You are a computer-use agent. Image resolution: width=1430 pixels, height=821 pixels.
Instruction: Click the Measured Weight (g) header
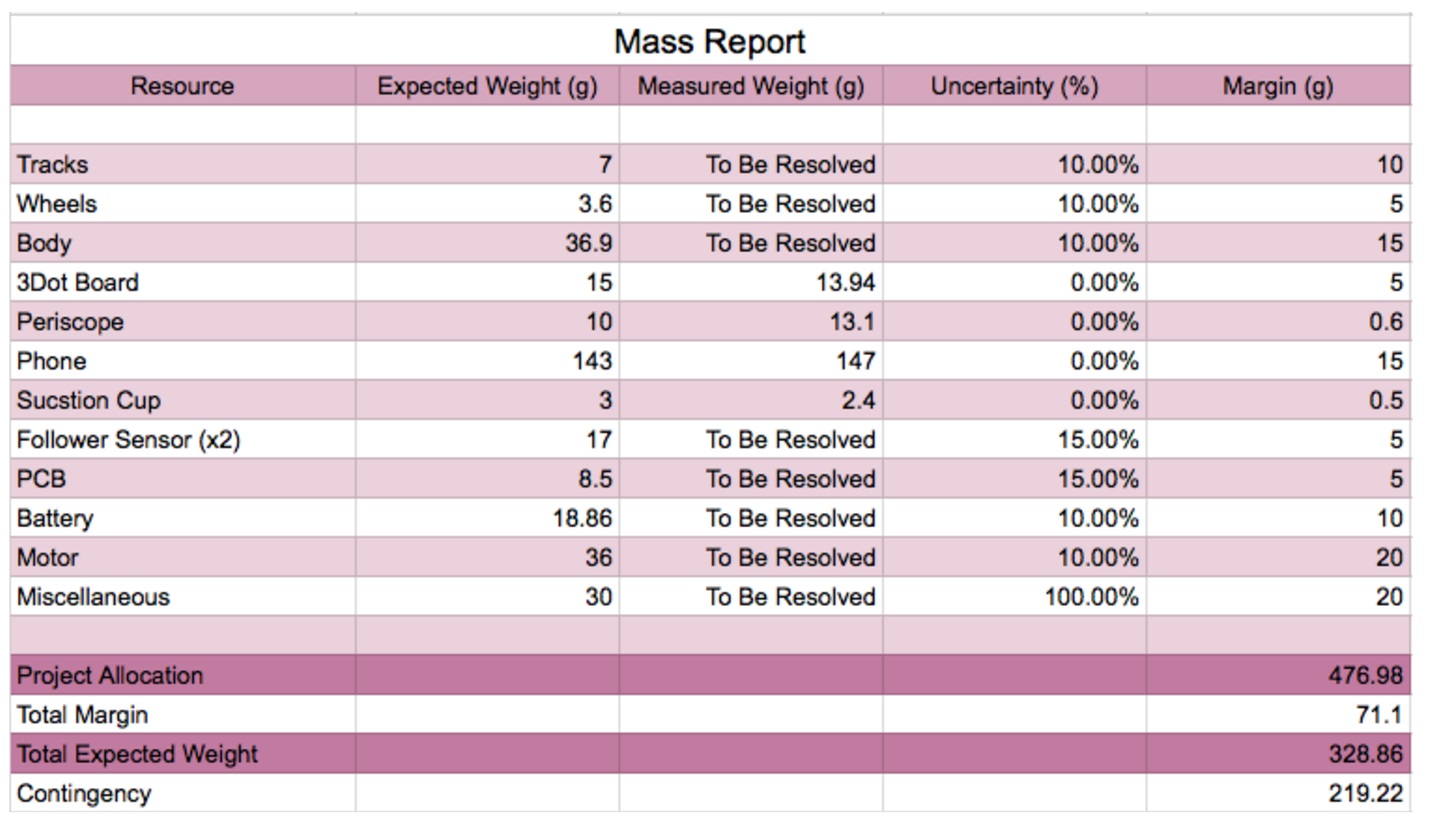pyautogui.click(x=751, y=86)
